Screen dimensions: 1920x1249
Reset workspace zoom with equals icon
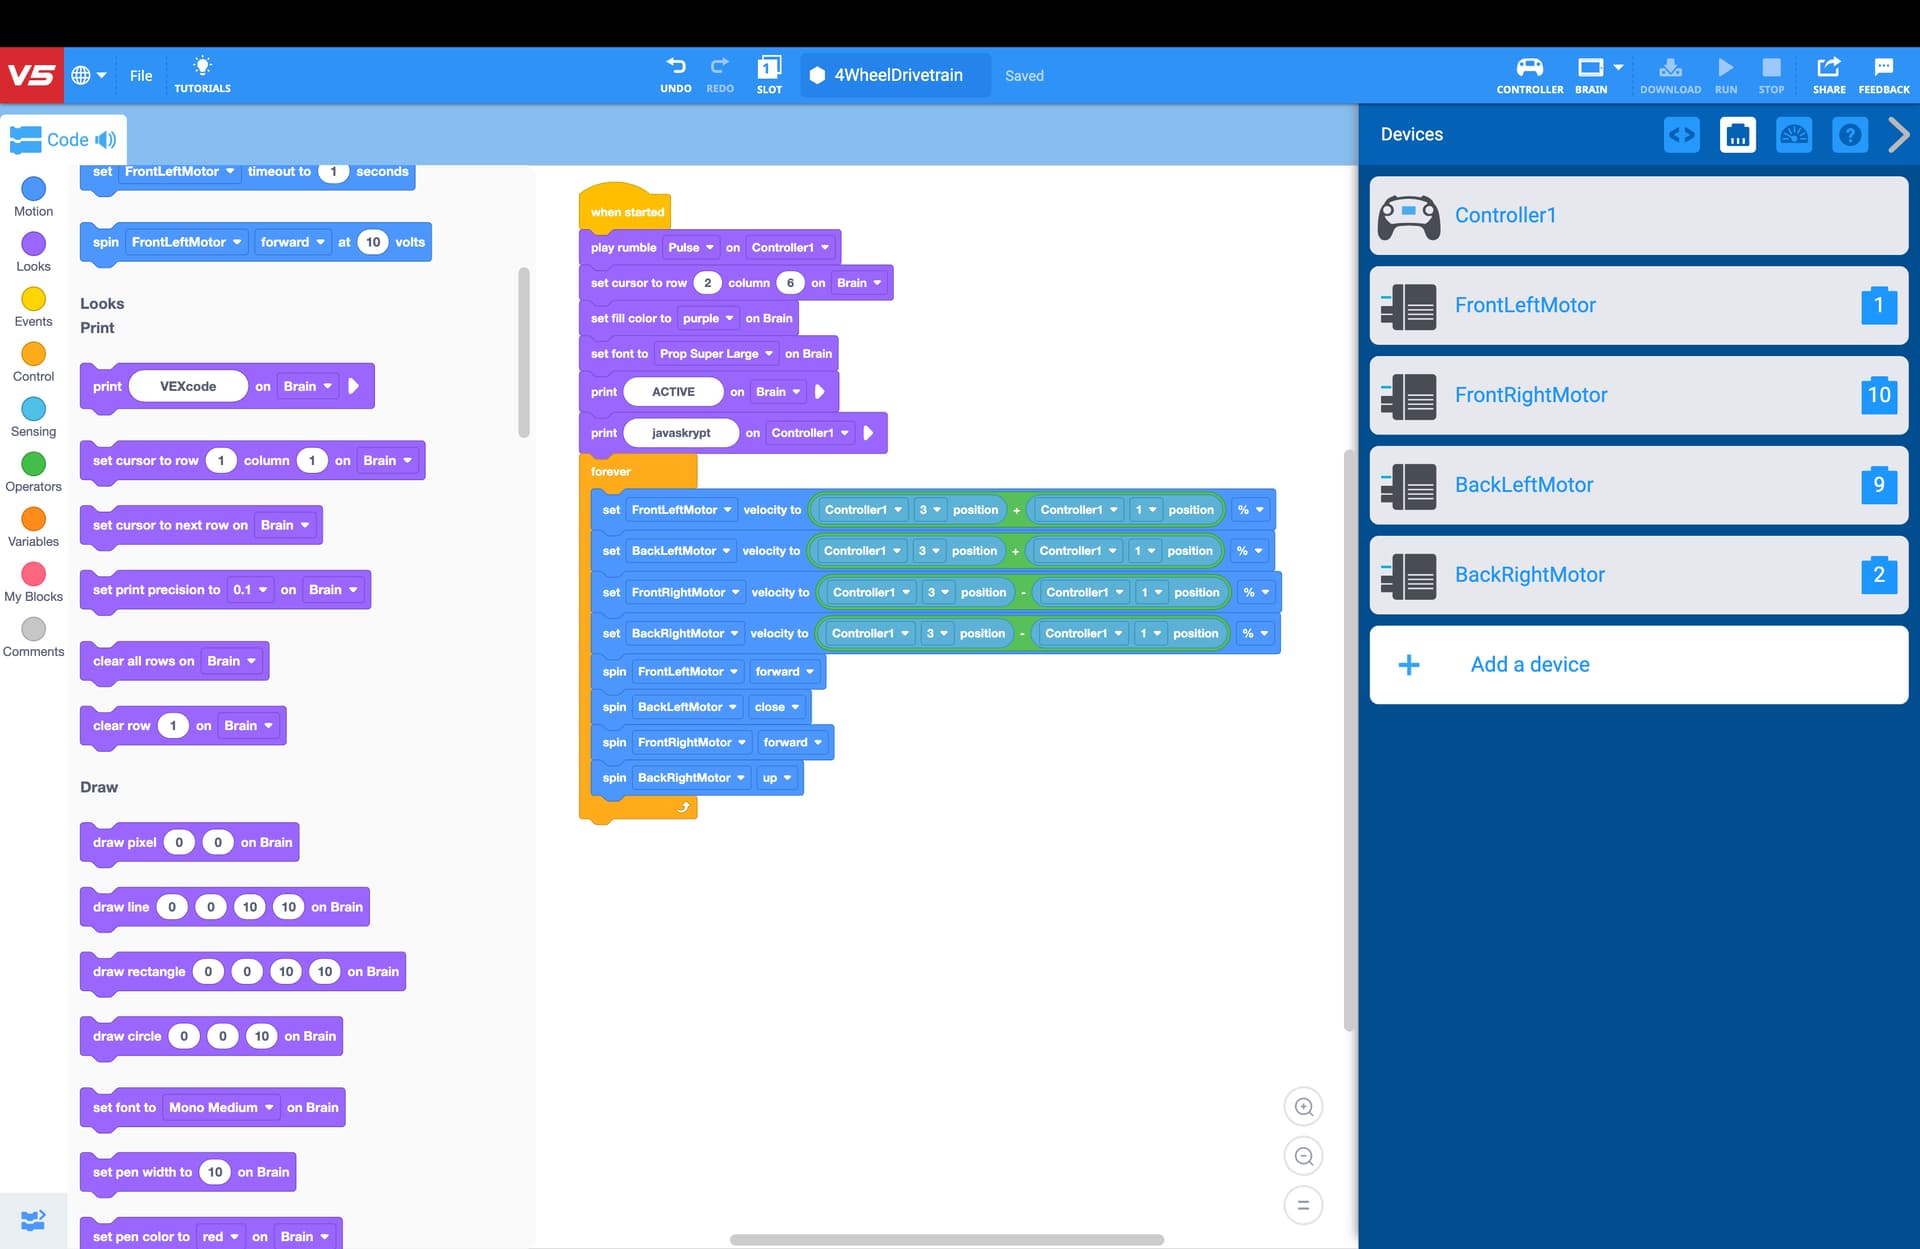(1303, 1205)
